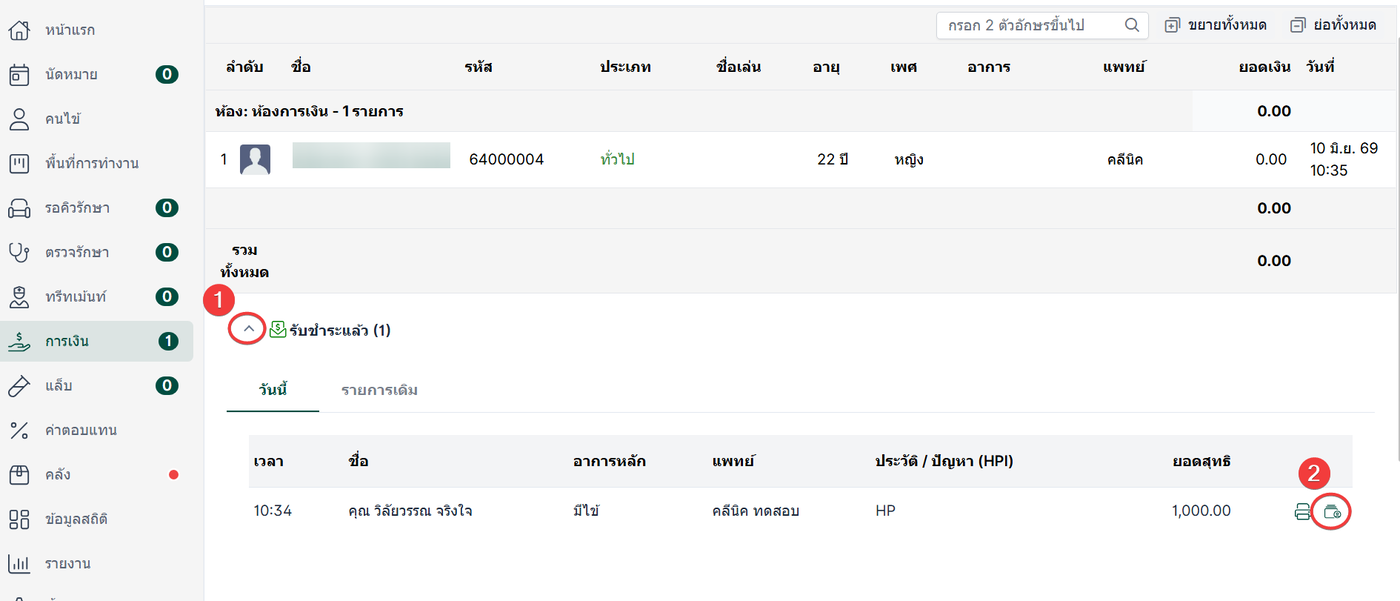Click the ขยายทั้งหมด expand-all icon
The height and width of the screenshot is (601, 1400).
1173,25
